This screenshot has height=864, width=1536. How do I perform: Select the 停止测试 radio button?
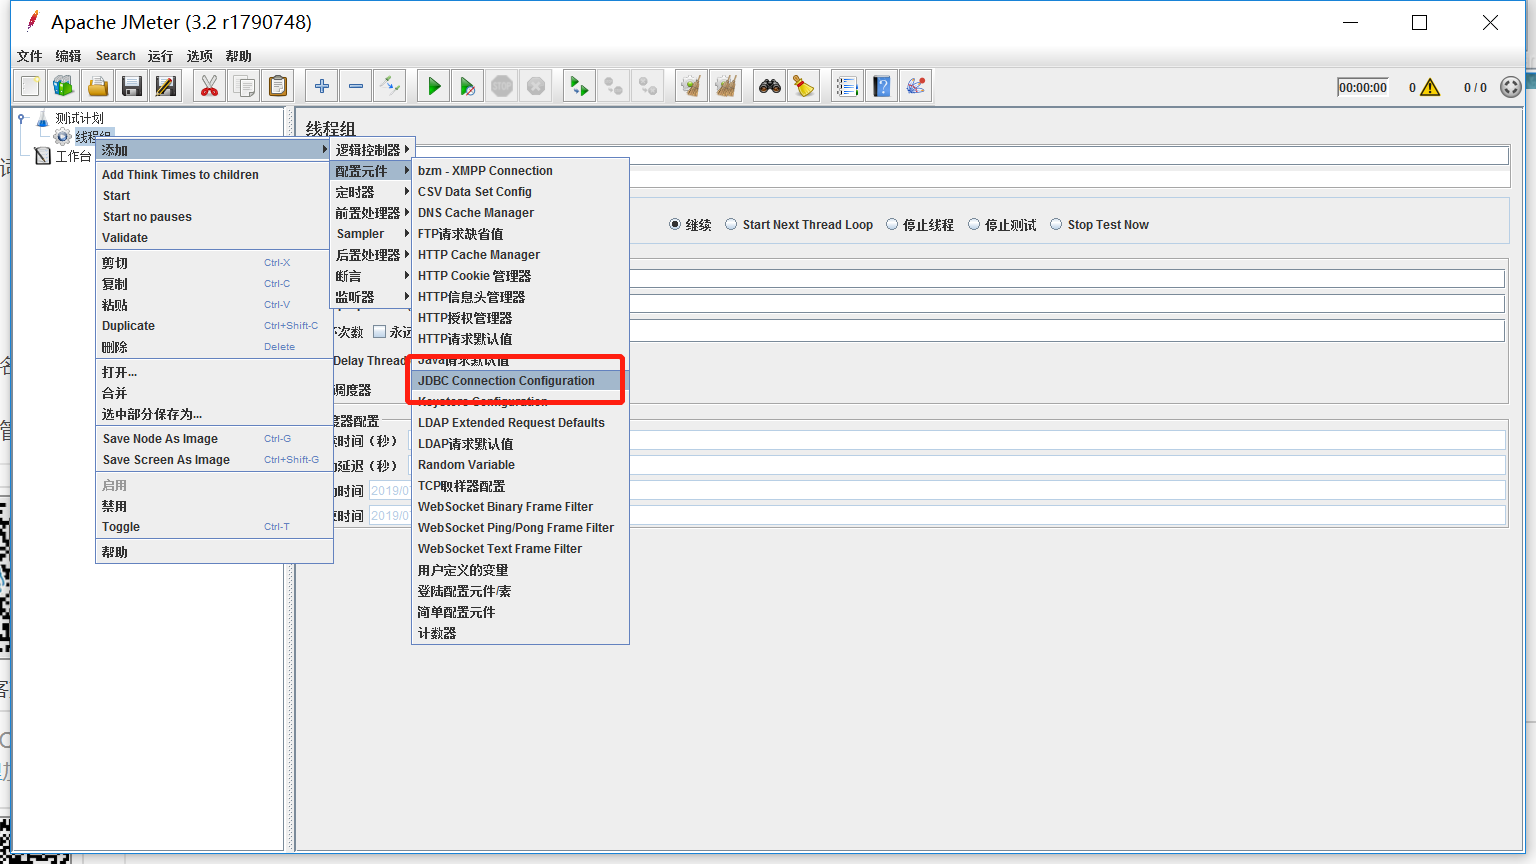(973, 224)
